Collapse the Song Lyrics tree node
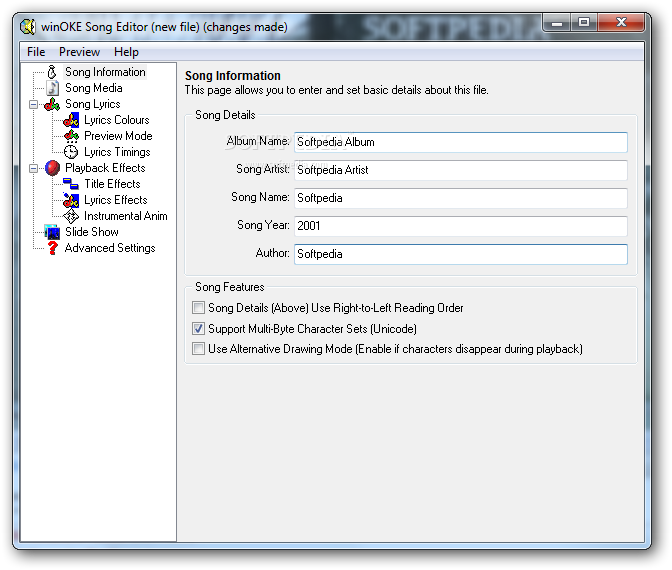This screenshot has width=672, height=570. [x=33, y=105]
